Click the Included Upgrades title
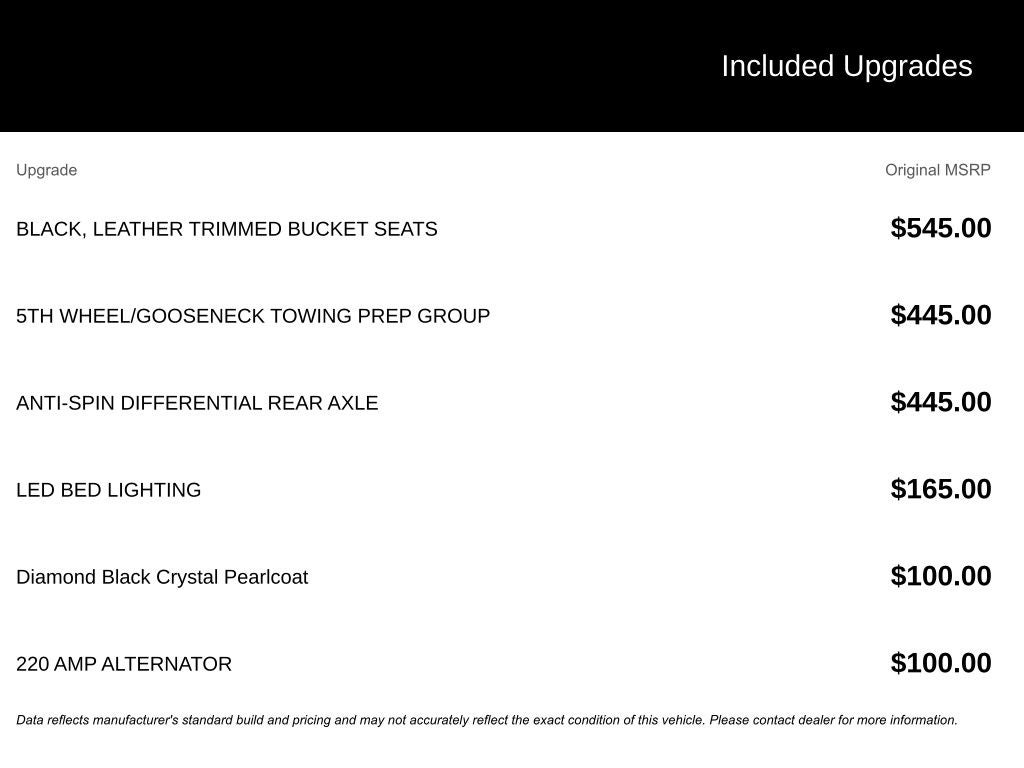This screenshot has width=1024, height=768. 846,66
